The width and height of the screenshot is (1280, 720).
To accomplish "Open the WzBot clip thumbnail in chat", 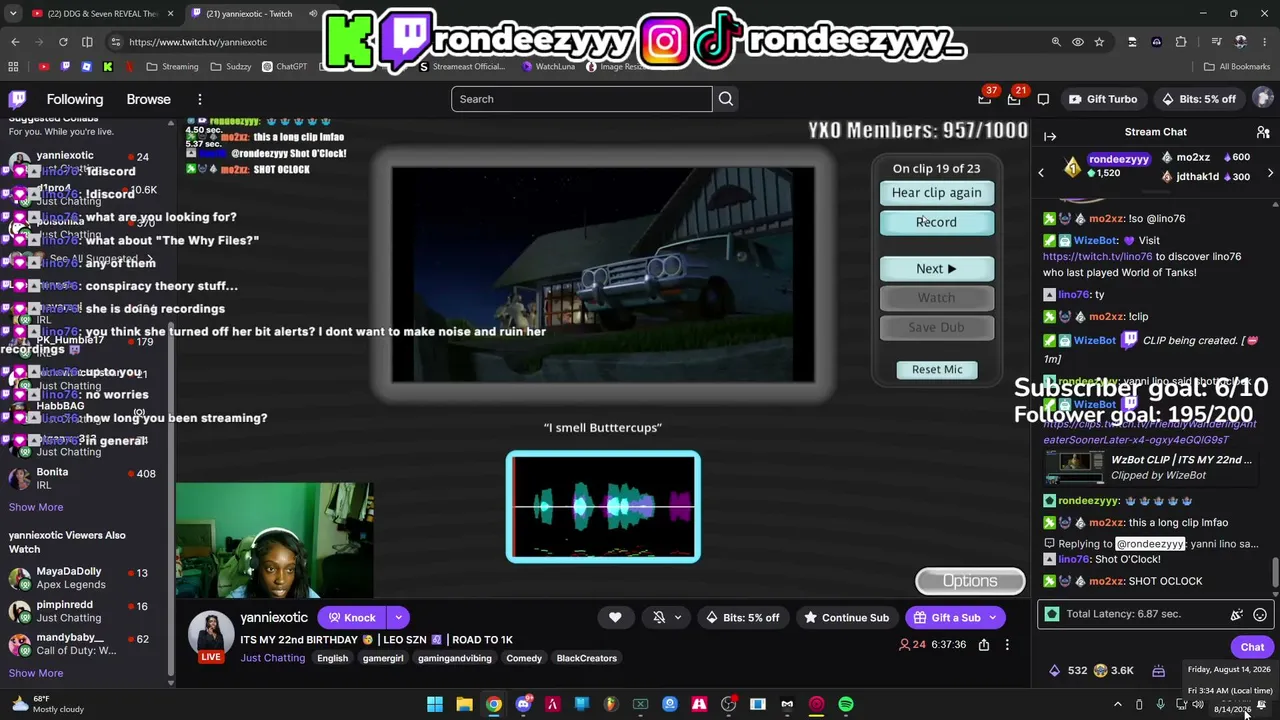I will coord(1074,467).
